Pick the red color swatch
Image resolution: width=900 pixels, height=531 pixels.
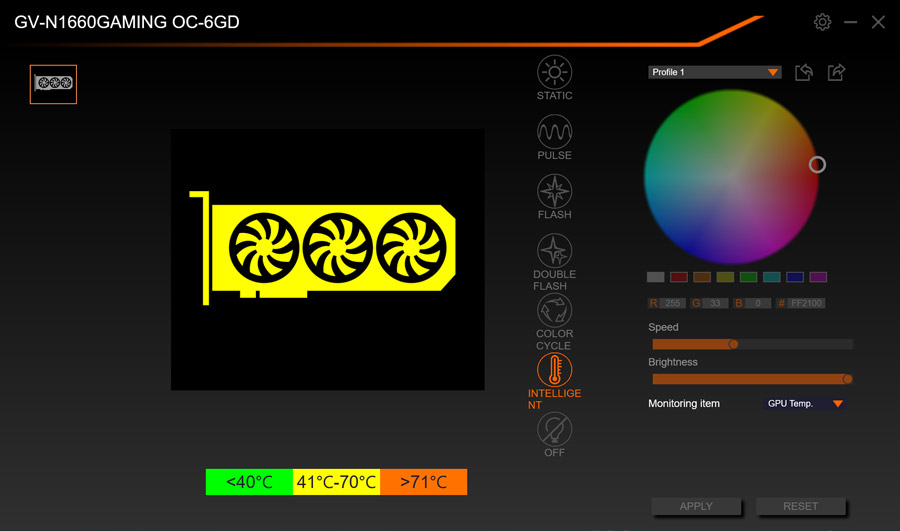click(x=678, y=277)
